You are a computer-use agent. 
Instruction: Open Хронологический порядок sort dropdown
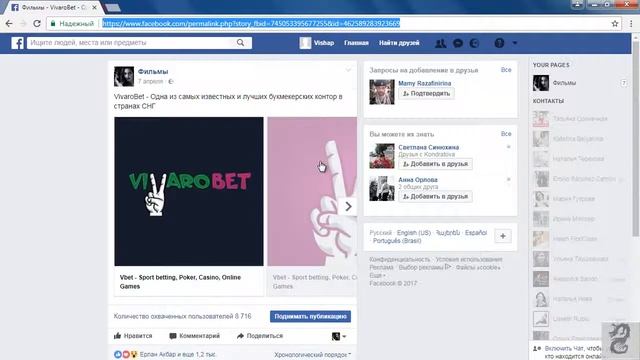point(312,355)
